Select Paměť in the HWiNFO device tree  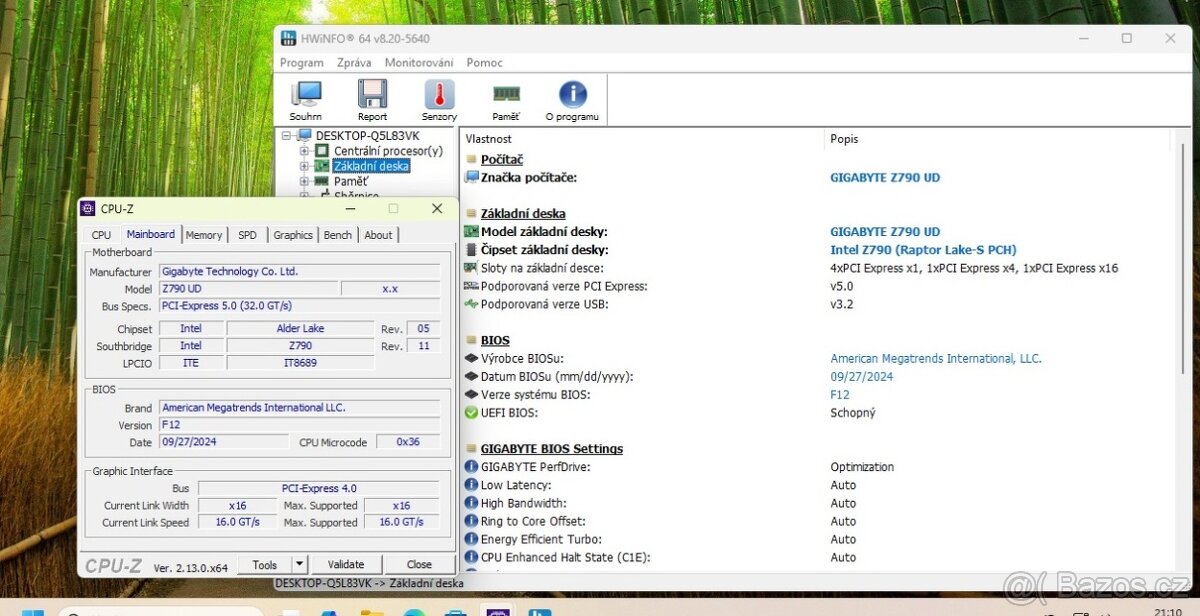349,180
